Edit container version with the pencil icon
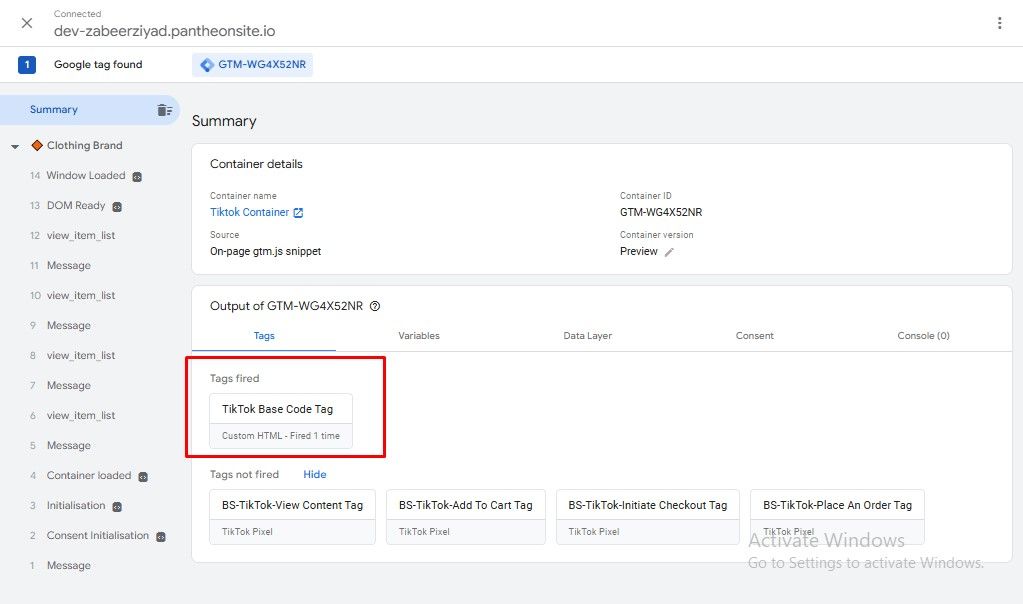Screen dimensions: 1023x604 pos(669,252)
